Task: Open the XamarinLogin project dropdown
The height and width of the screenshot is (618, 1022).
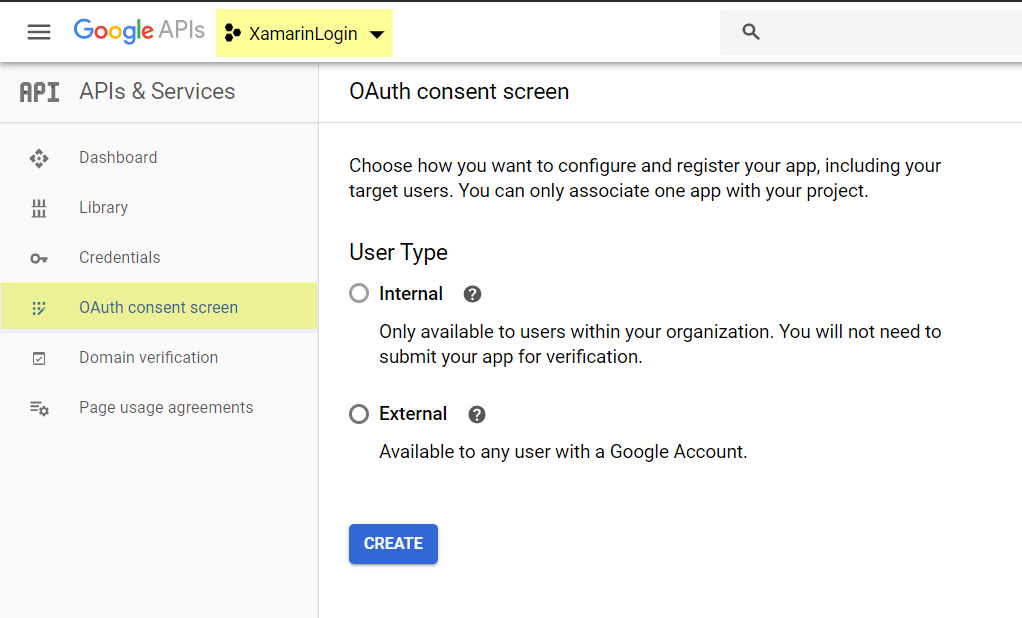Action: (303, 34)
